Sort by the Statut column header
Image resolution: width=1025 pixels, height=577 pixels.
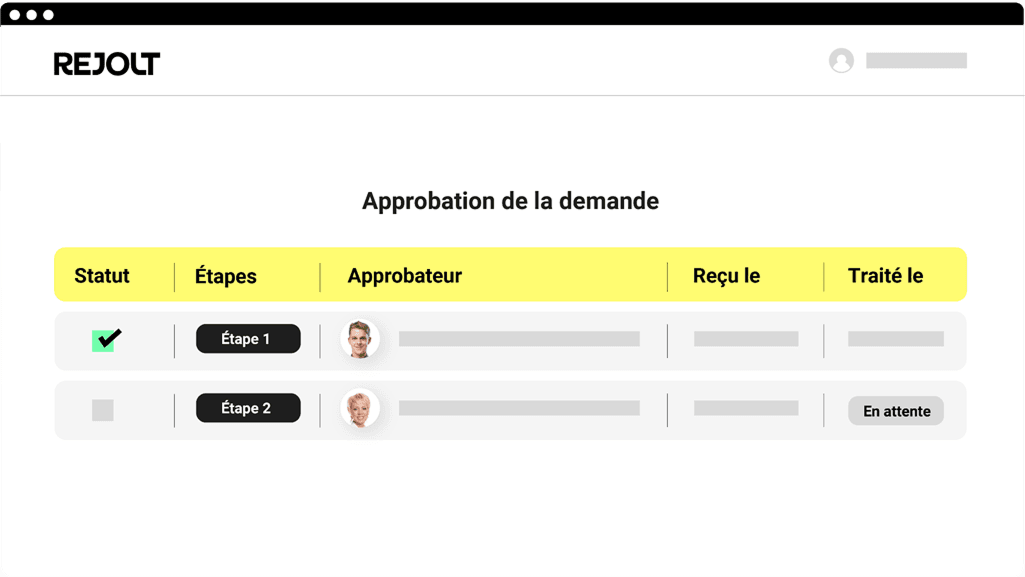102,276
